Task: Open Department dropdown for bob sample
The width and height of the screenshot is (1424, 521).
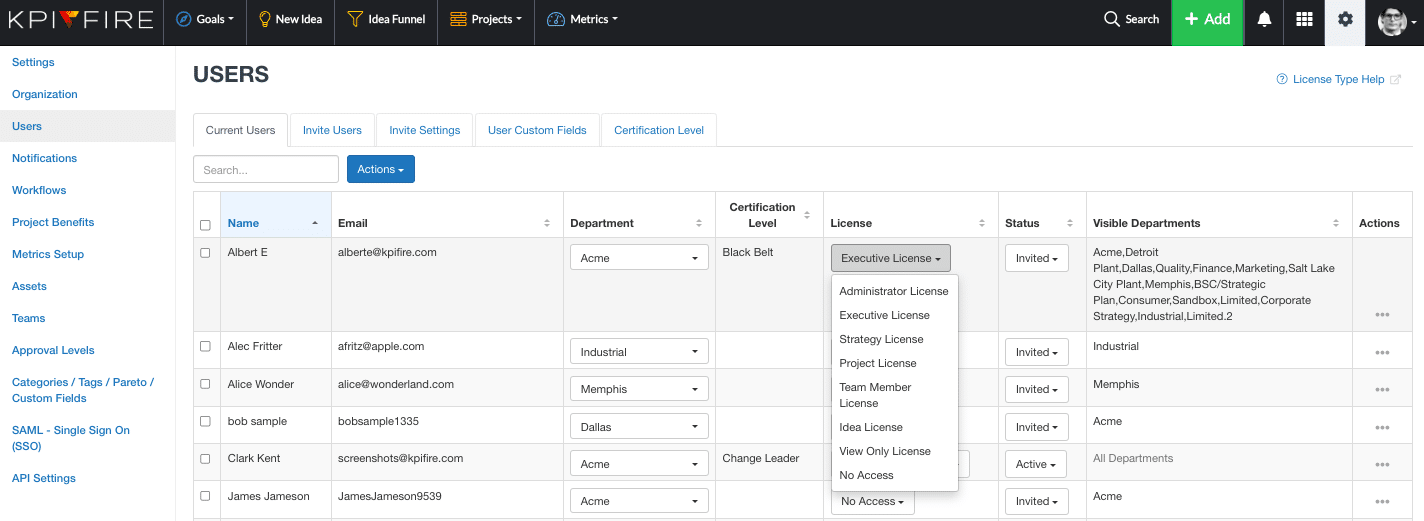Action: [639, 427]
